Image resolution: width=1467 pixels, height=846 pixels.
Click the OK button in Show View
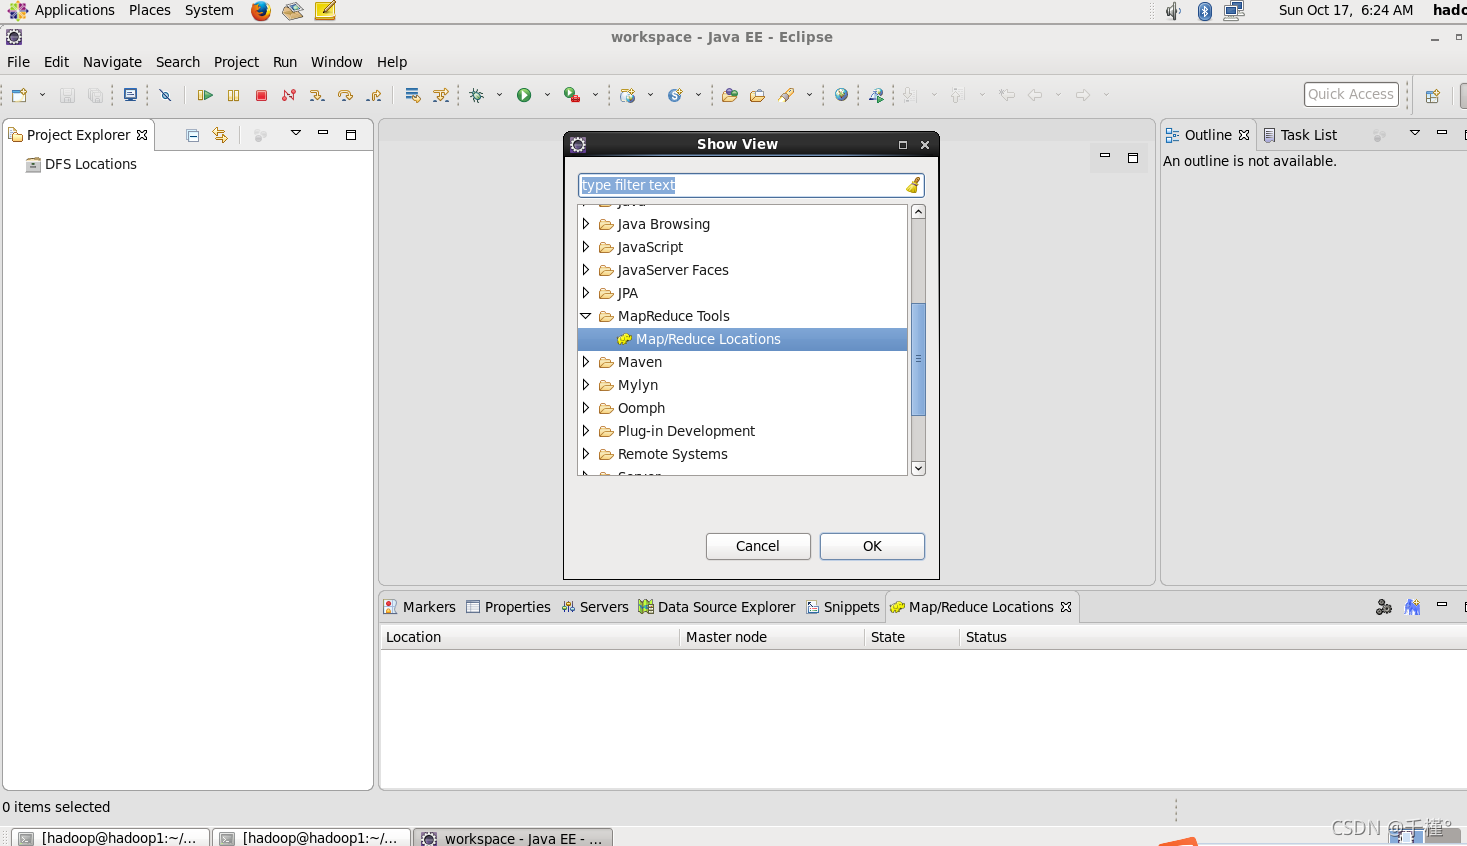(x=871, y=546)
